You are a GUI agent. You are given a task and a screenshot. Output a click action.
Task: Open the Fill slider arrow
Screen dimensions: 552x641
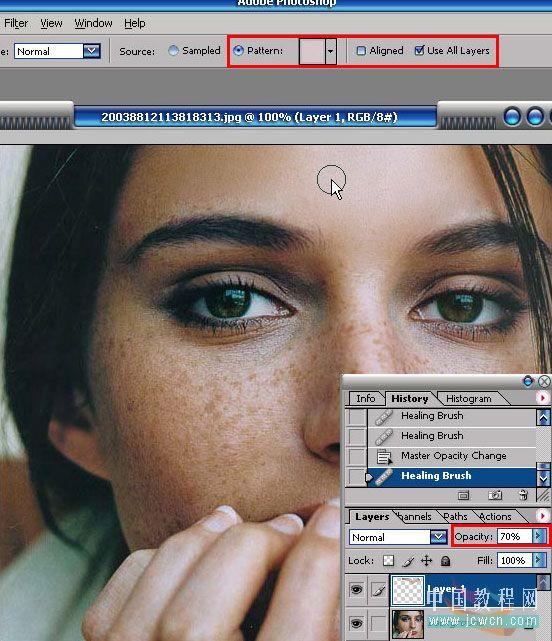click(539, 560)
